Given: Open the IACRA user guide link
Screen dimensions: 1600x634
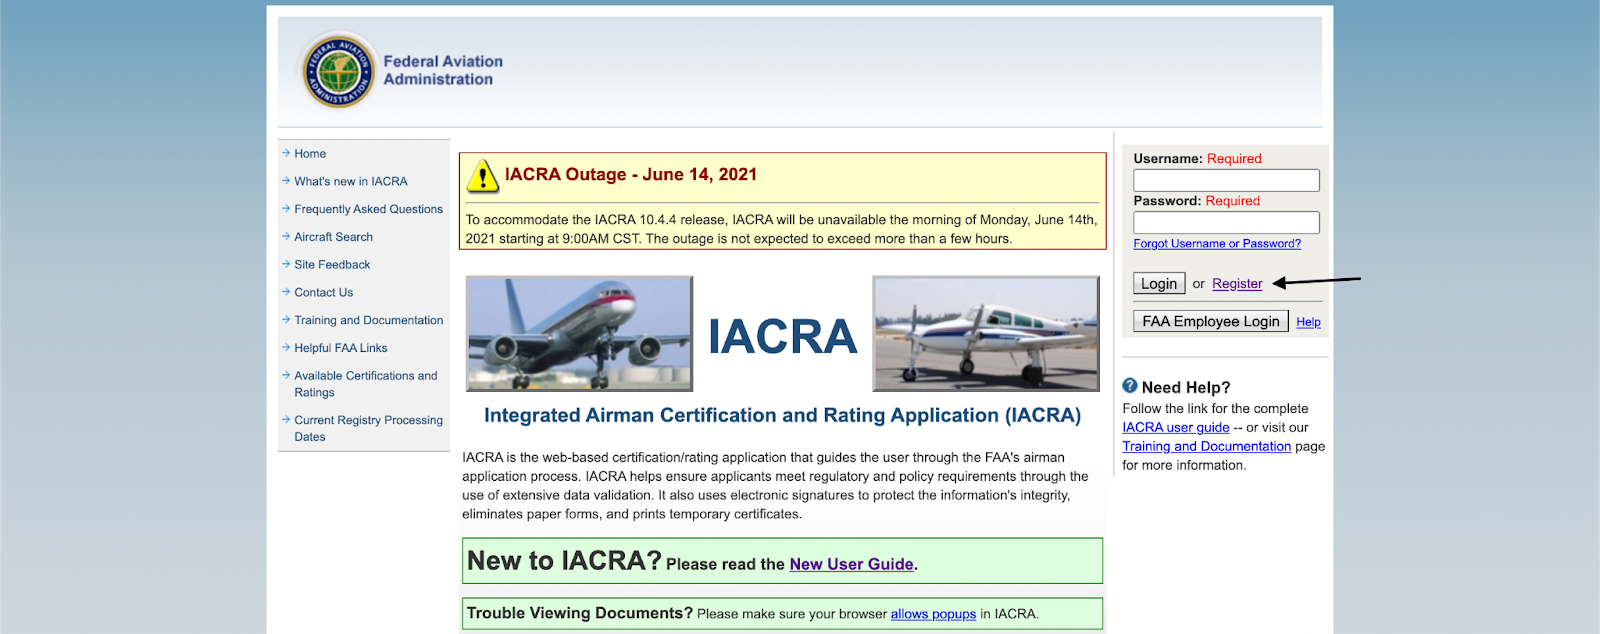Looking at the screenshot, I should pos(1175,427).
